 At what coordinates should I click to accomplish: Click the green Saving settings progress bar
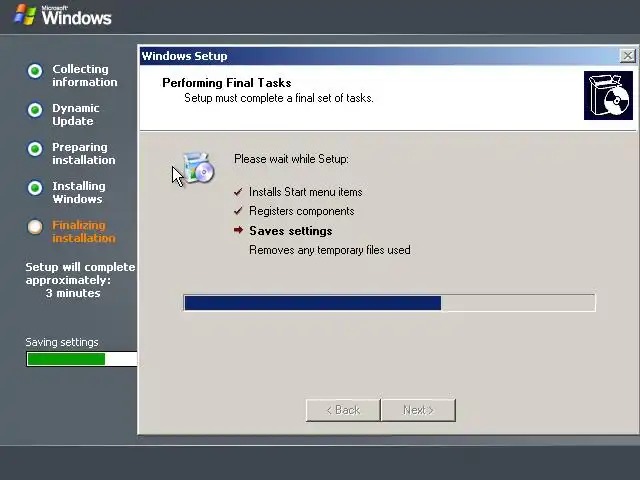click(x=82, y=359)
